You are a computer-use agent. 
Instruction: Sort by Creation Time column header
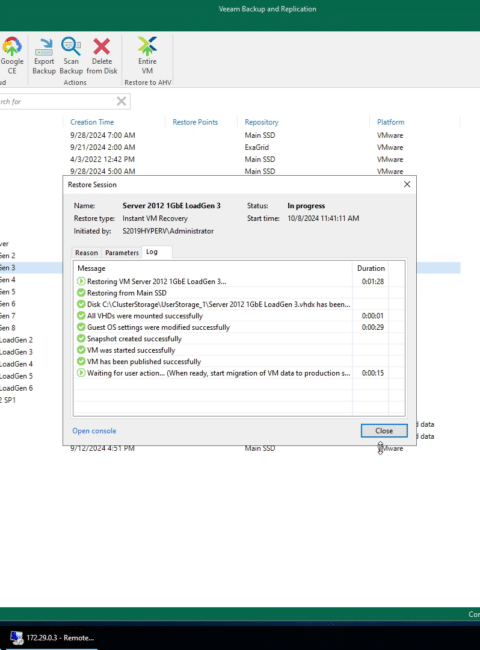[x=92, y=122]
